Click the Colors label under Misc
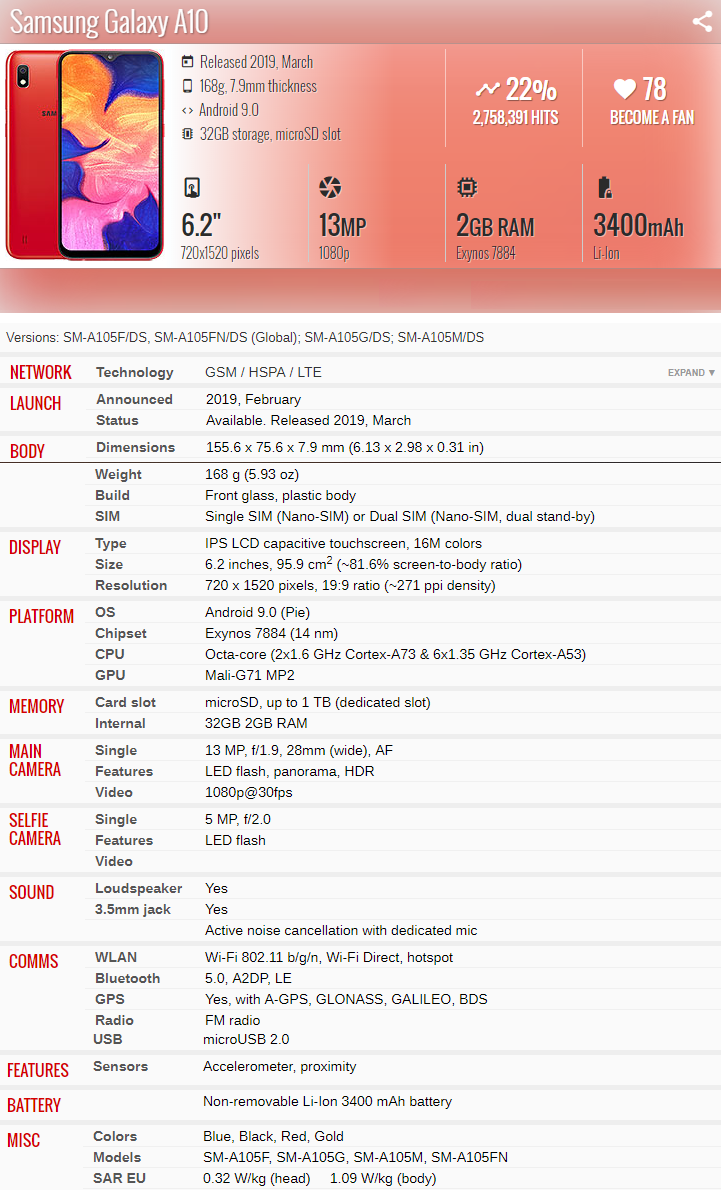Viewport: 721px width, 1198px height. (115, 1136)
